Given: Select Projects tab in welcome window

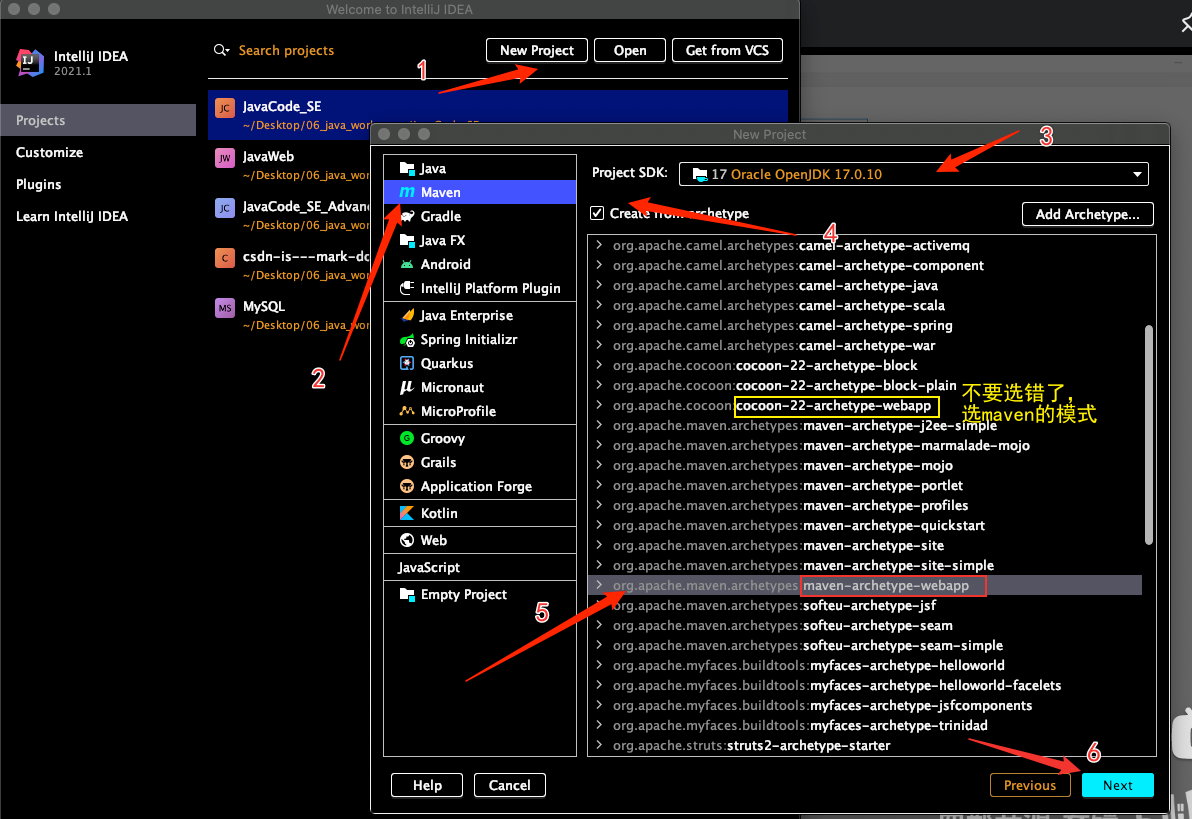Looking at the screenshot, I should tap(98, 120).
